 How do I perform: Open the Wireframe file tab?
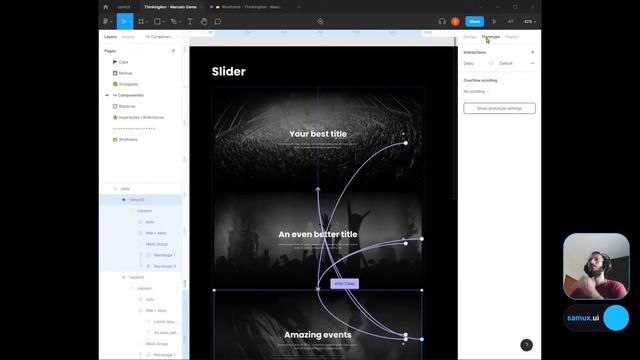pyautogui.click(x=251, y=7)
